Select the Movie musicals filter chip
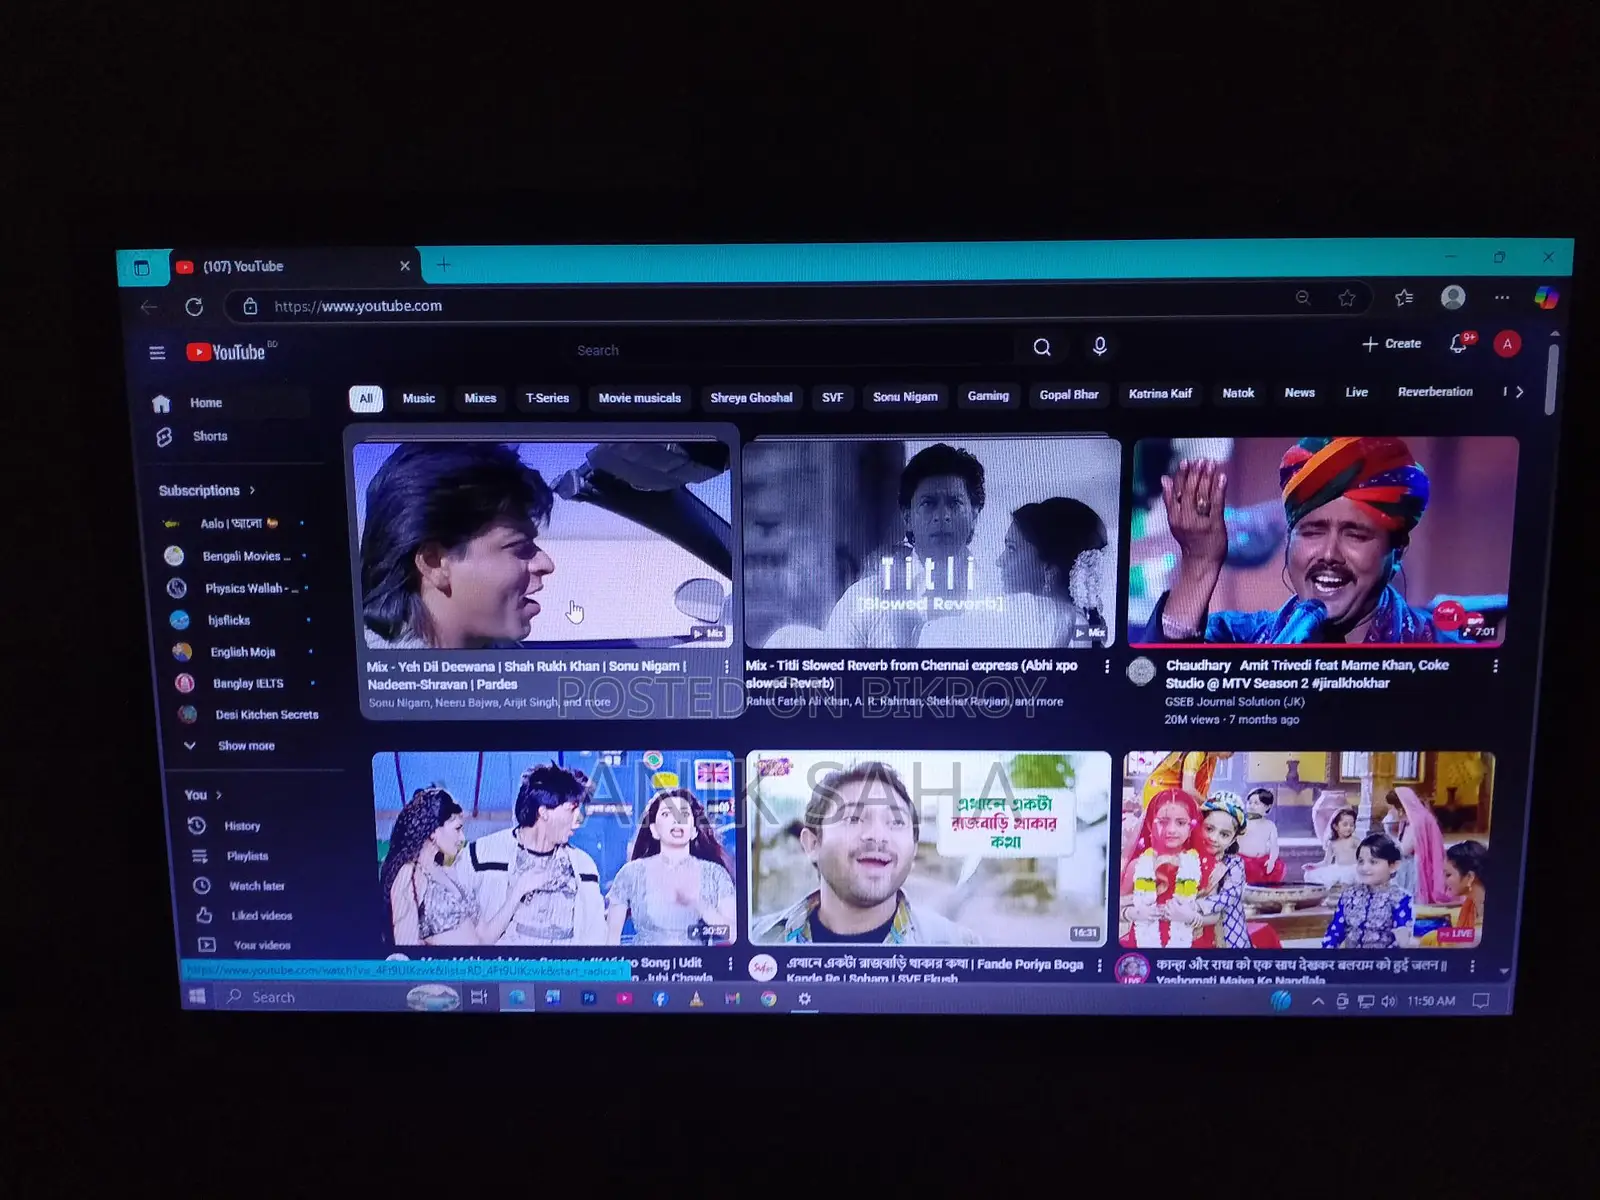The width and height of the screenshot is (1600, 1200). [639, 398]
